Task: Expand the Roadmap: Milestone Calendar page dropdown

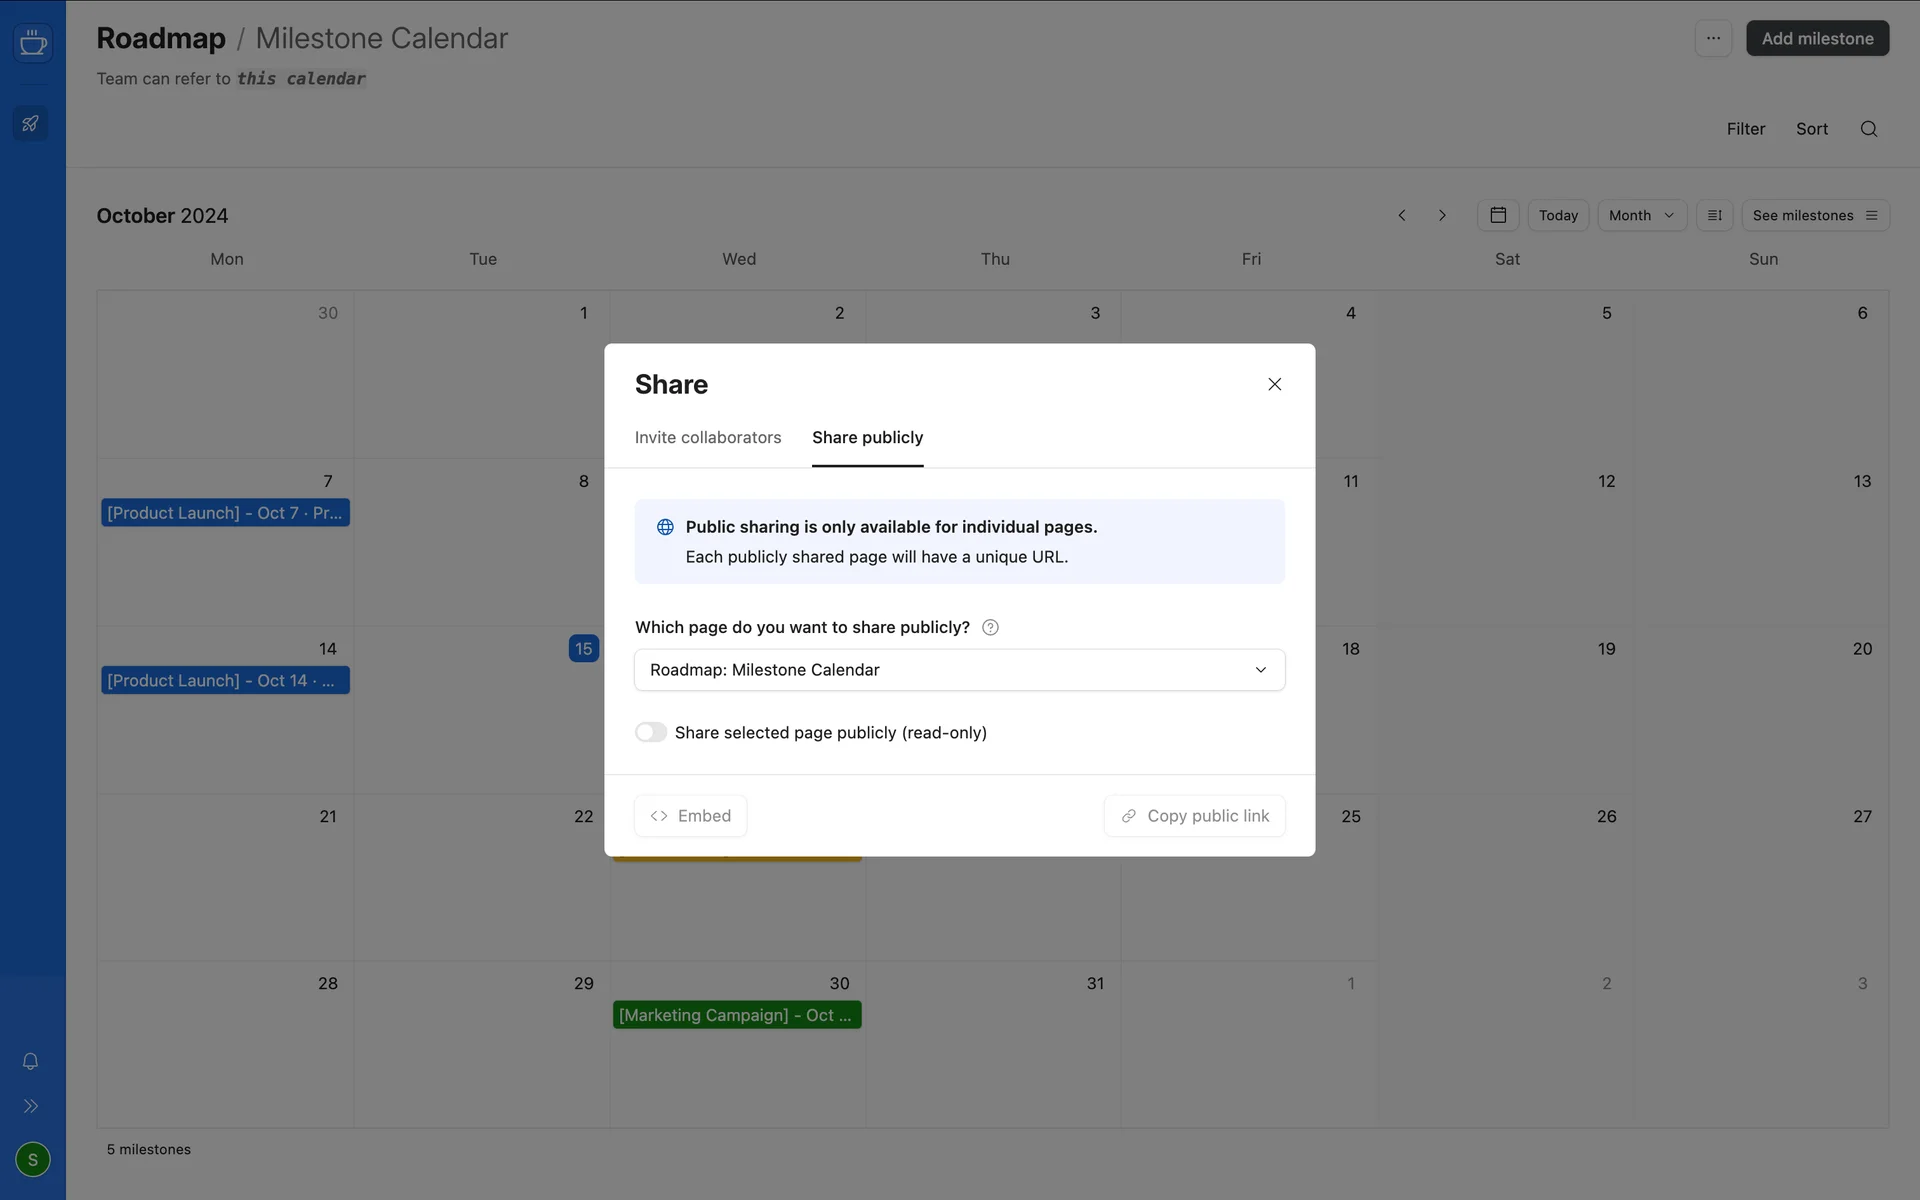Action: (959, 670)
